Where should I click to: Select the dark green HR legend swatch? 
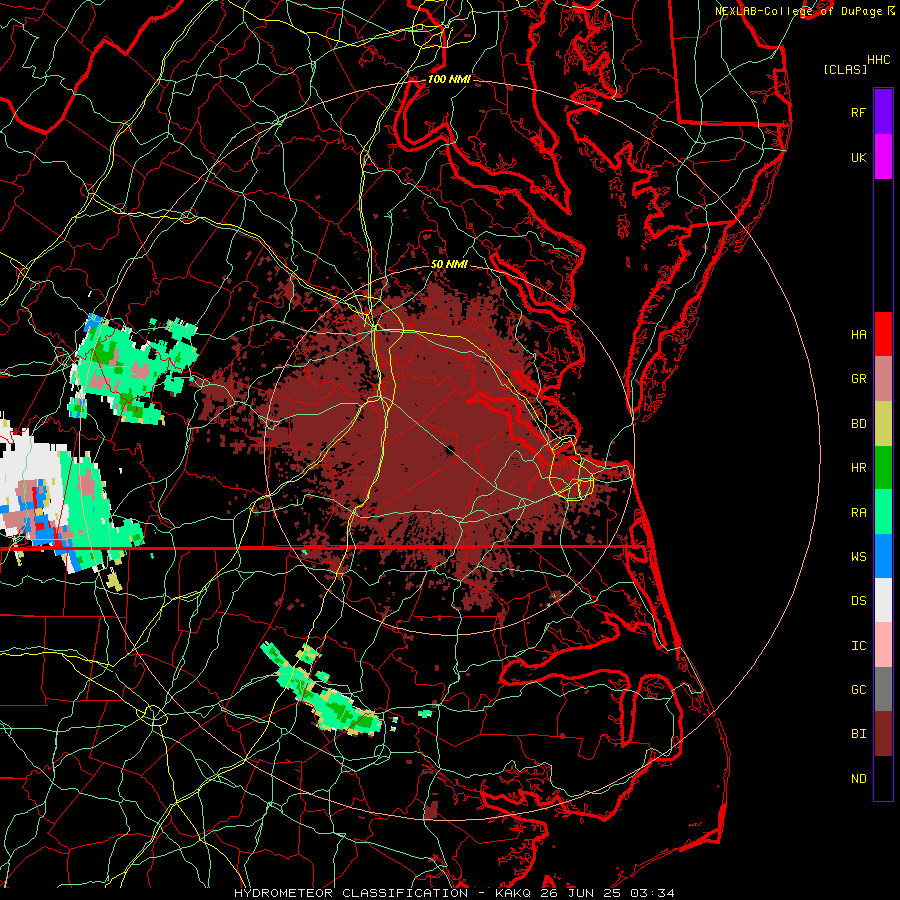click(883, 468)
